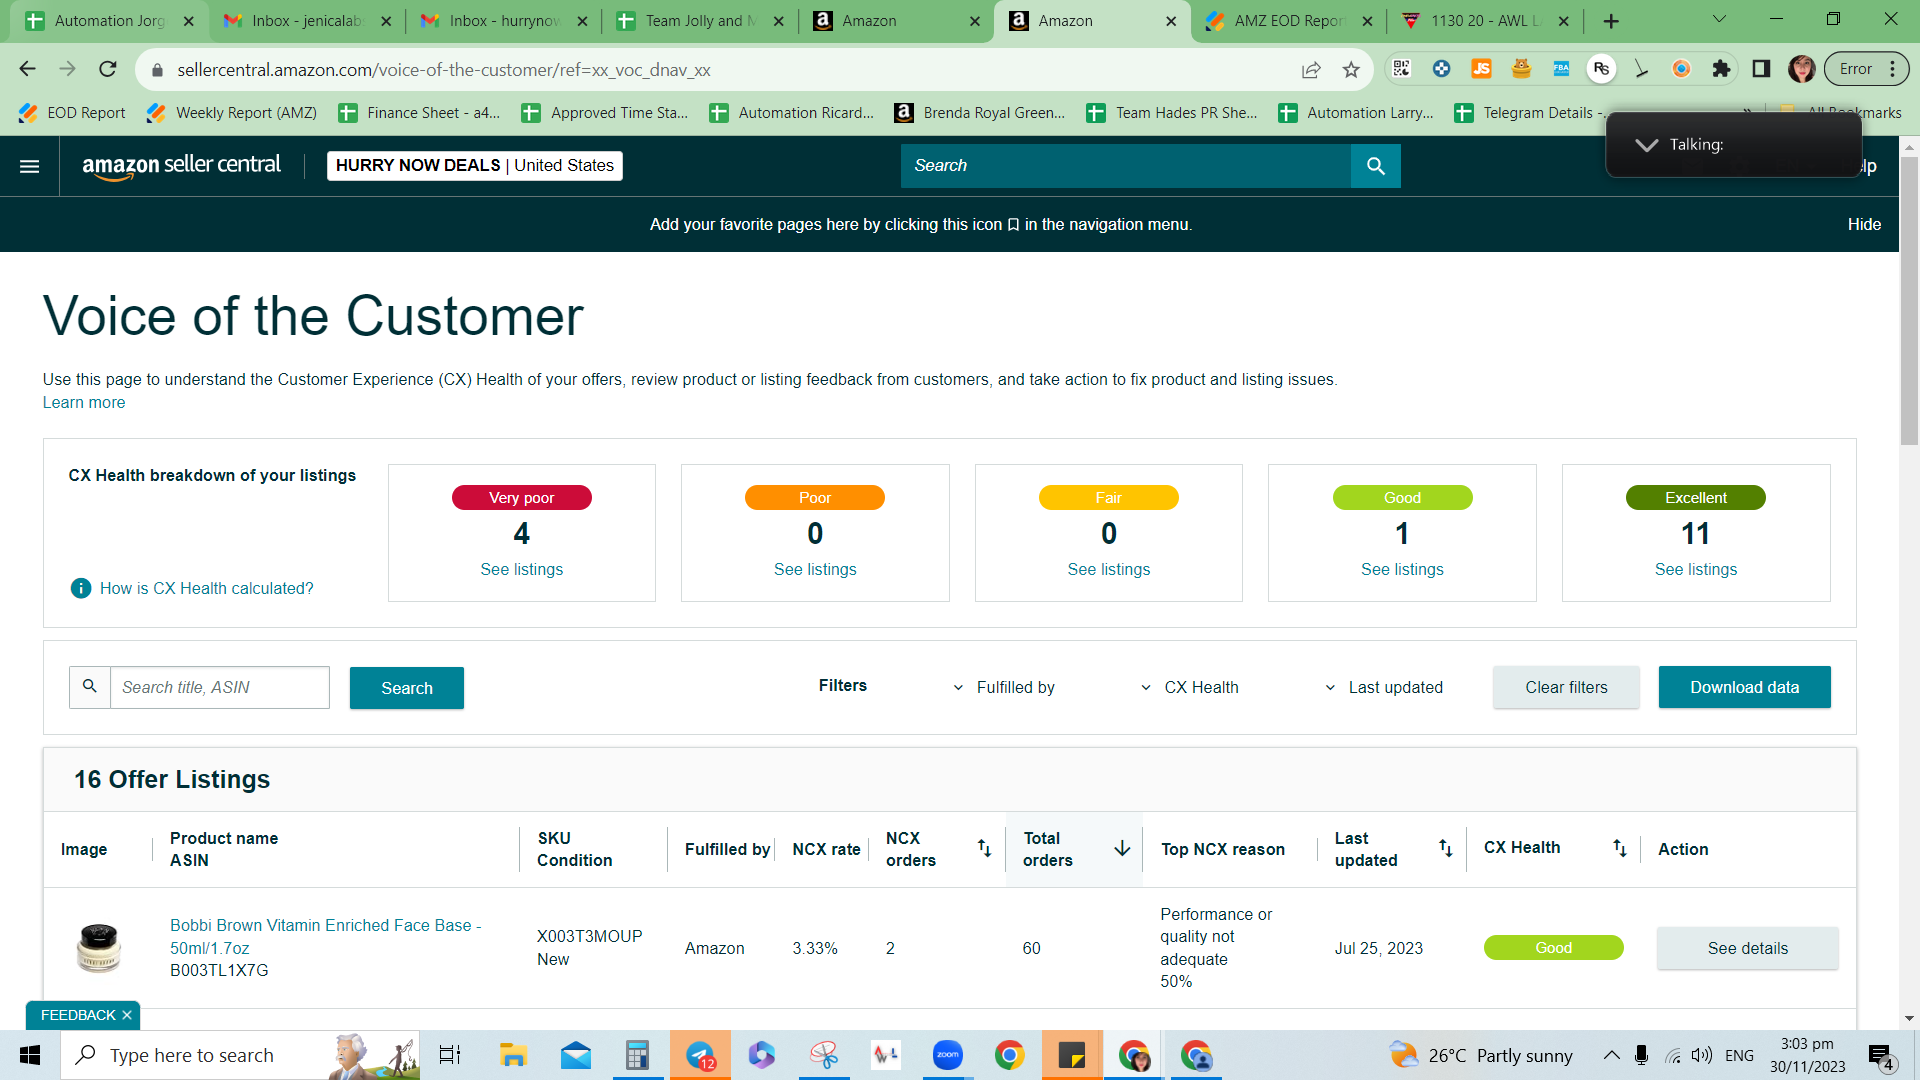This screenshot has width=1920, height=1080.
Task: Open the Calculator app in taskbar
Action: pos(637,1055)
